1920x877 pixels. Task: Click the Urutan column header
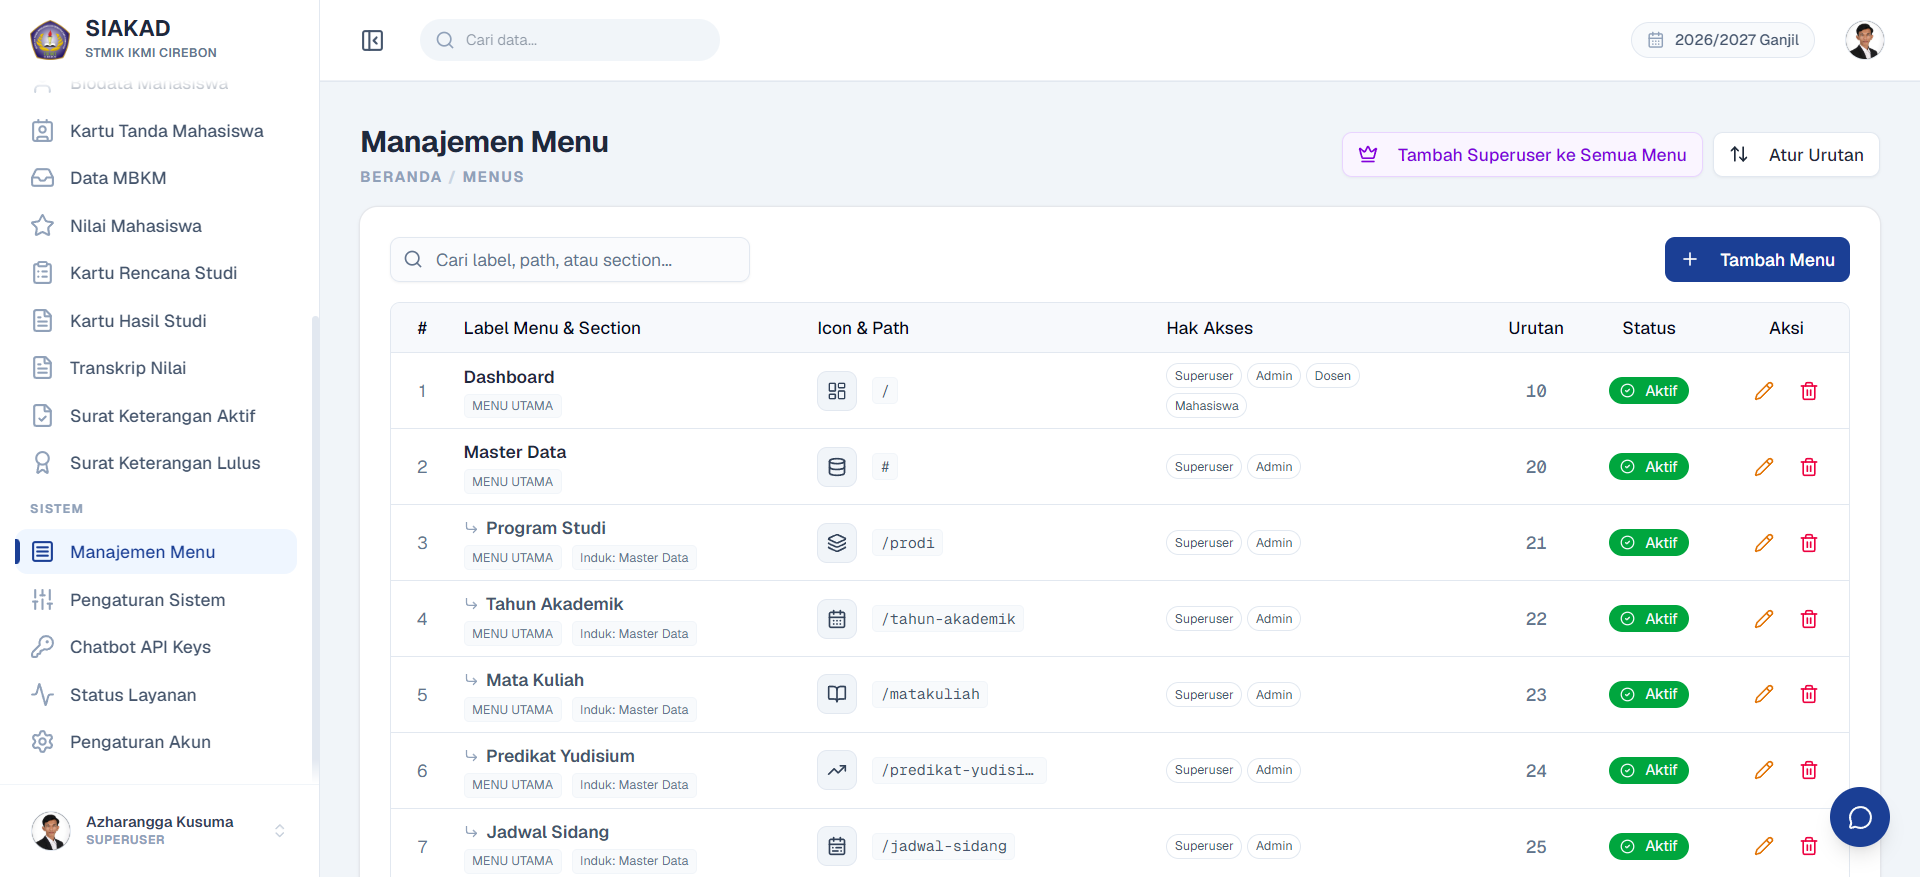click(1536, 328)
